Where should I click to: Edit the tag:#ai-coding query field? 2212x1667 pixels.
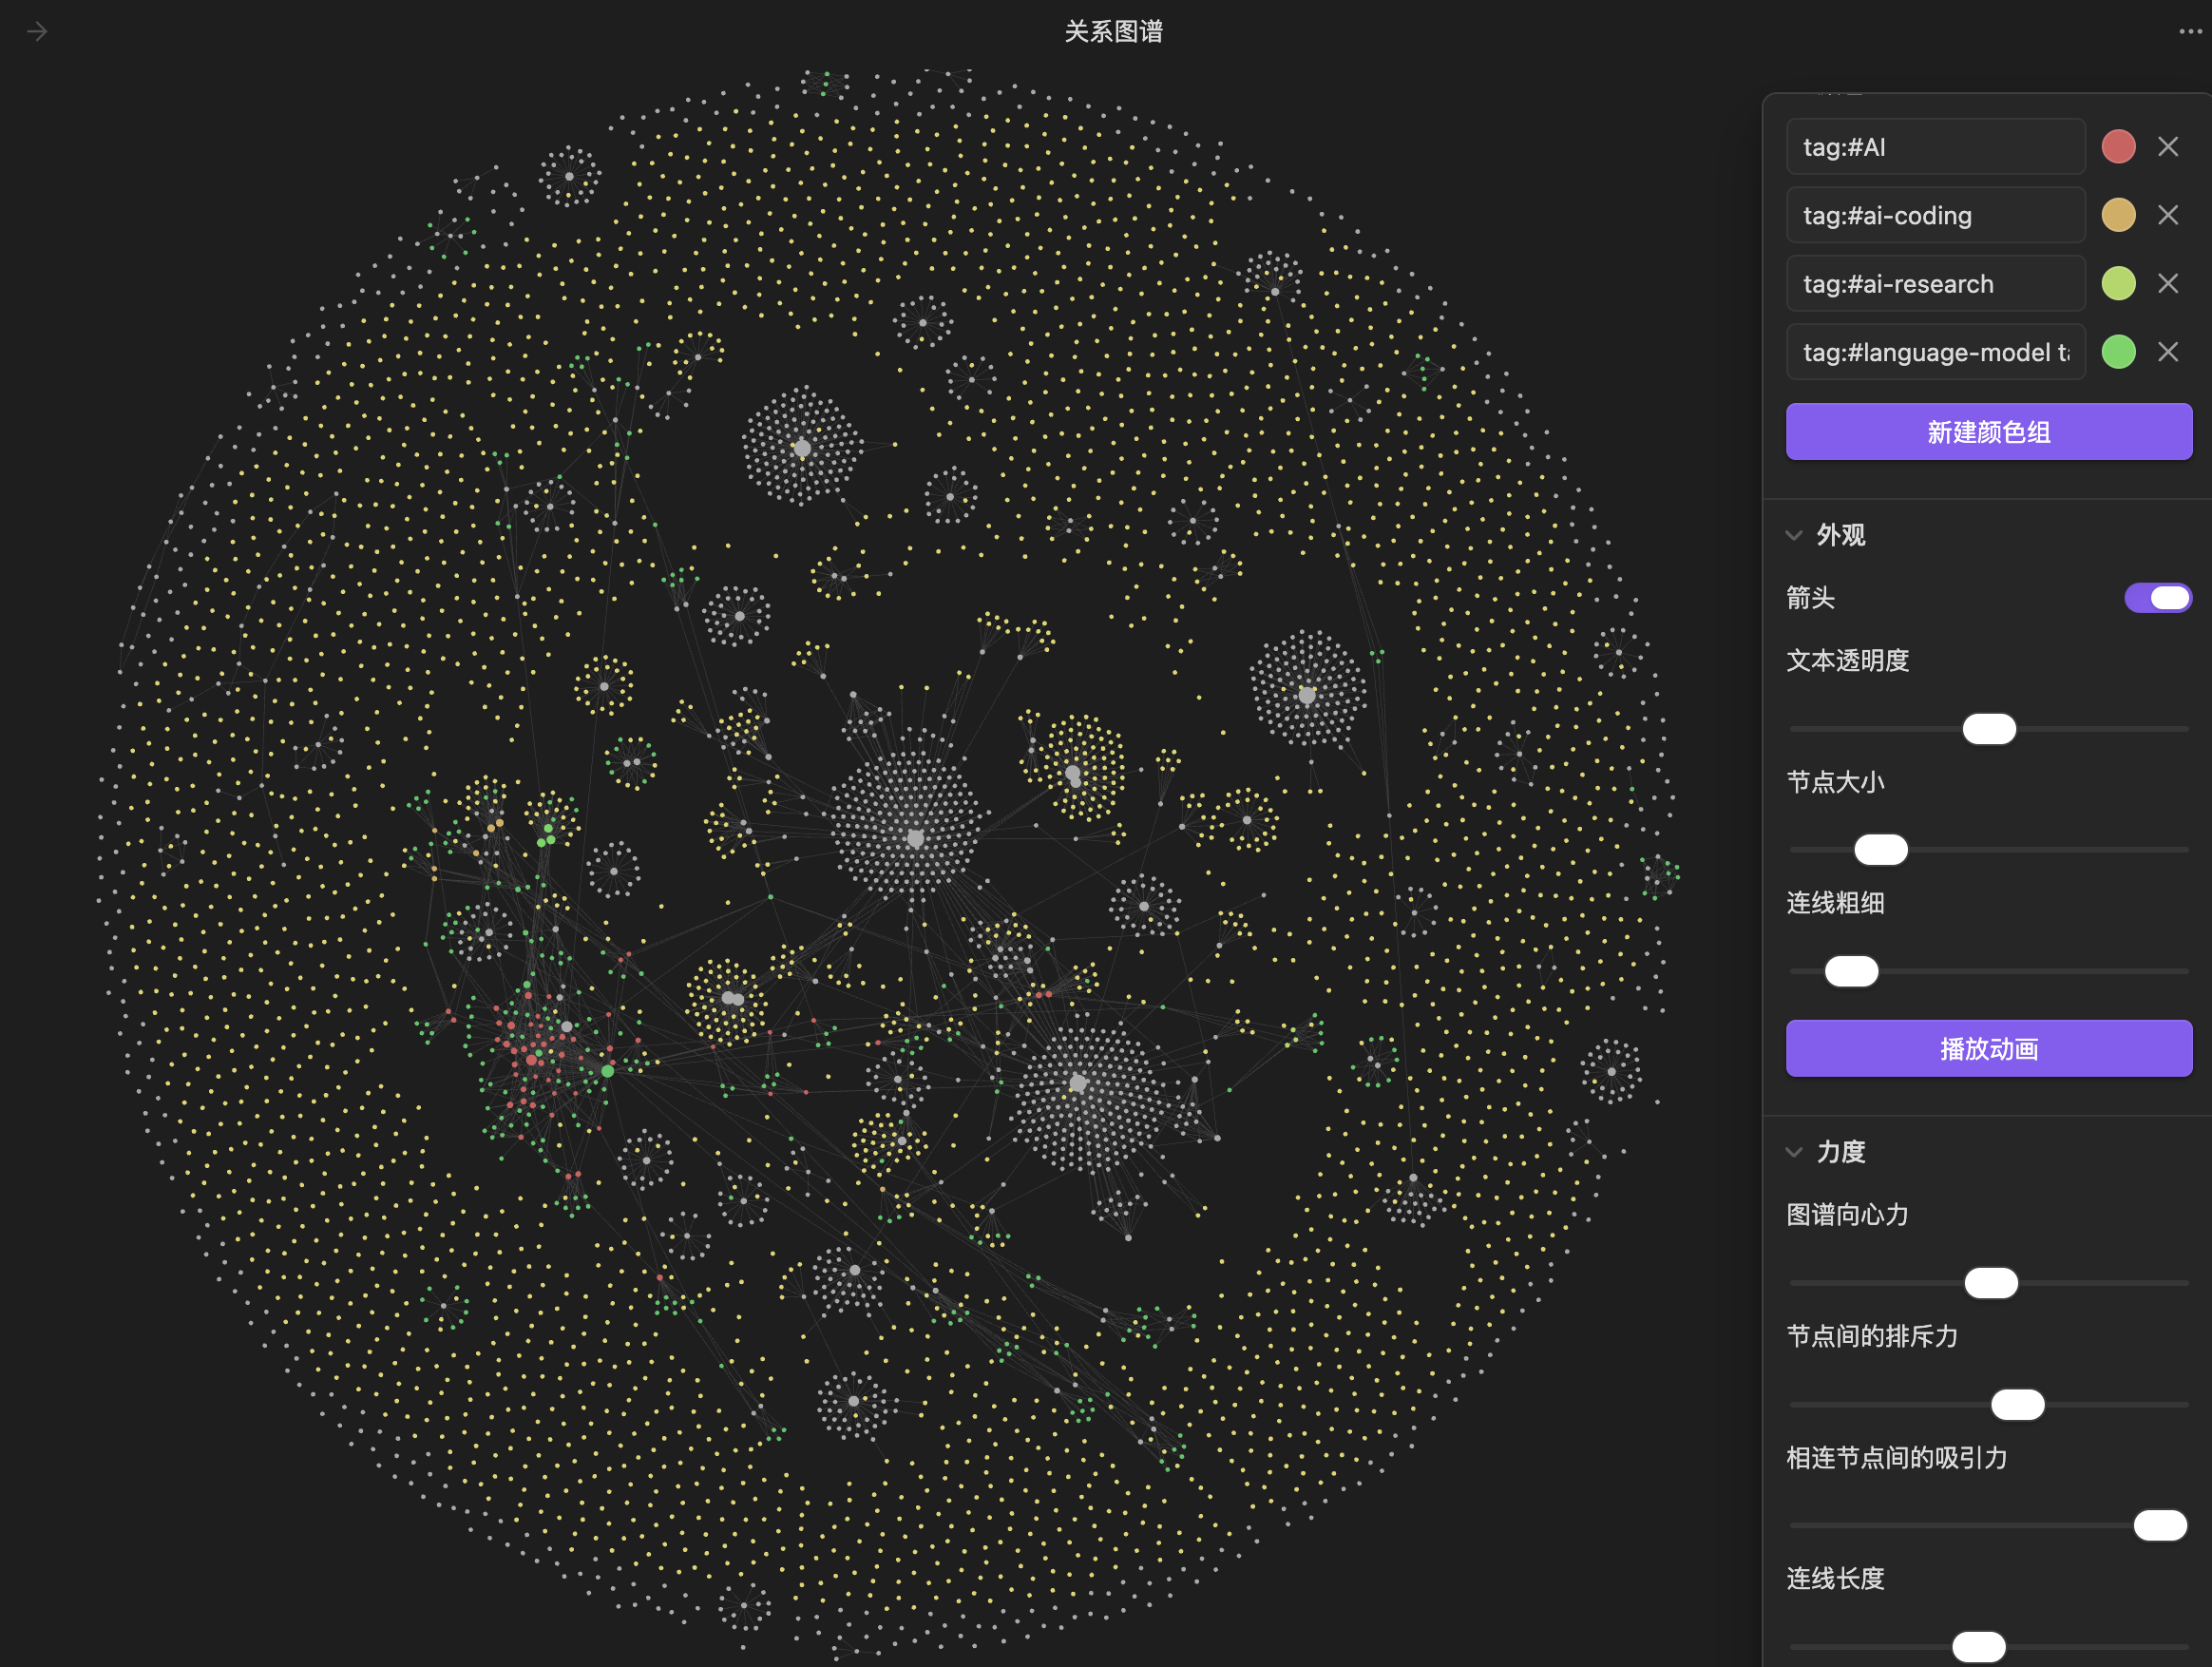point(1935,215)
